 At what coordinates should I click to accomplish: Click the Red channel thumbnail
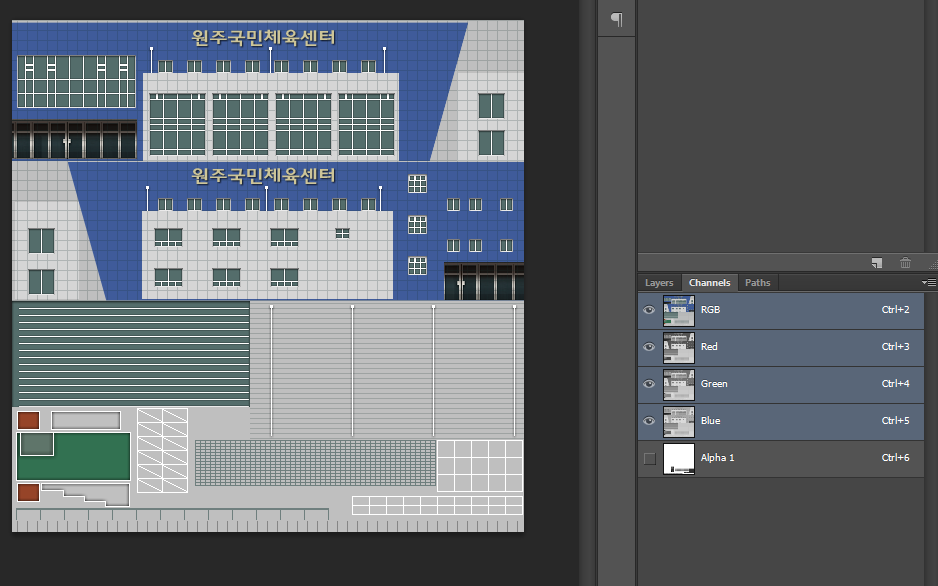(x=679, y=347)
